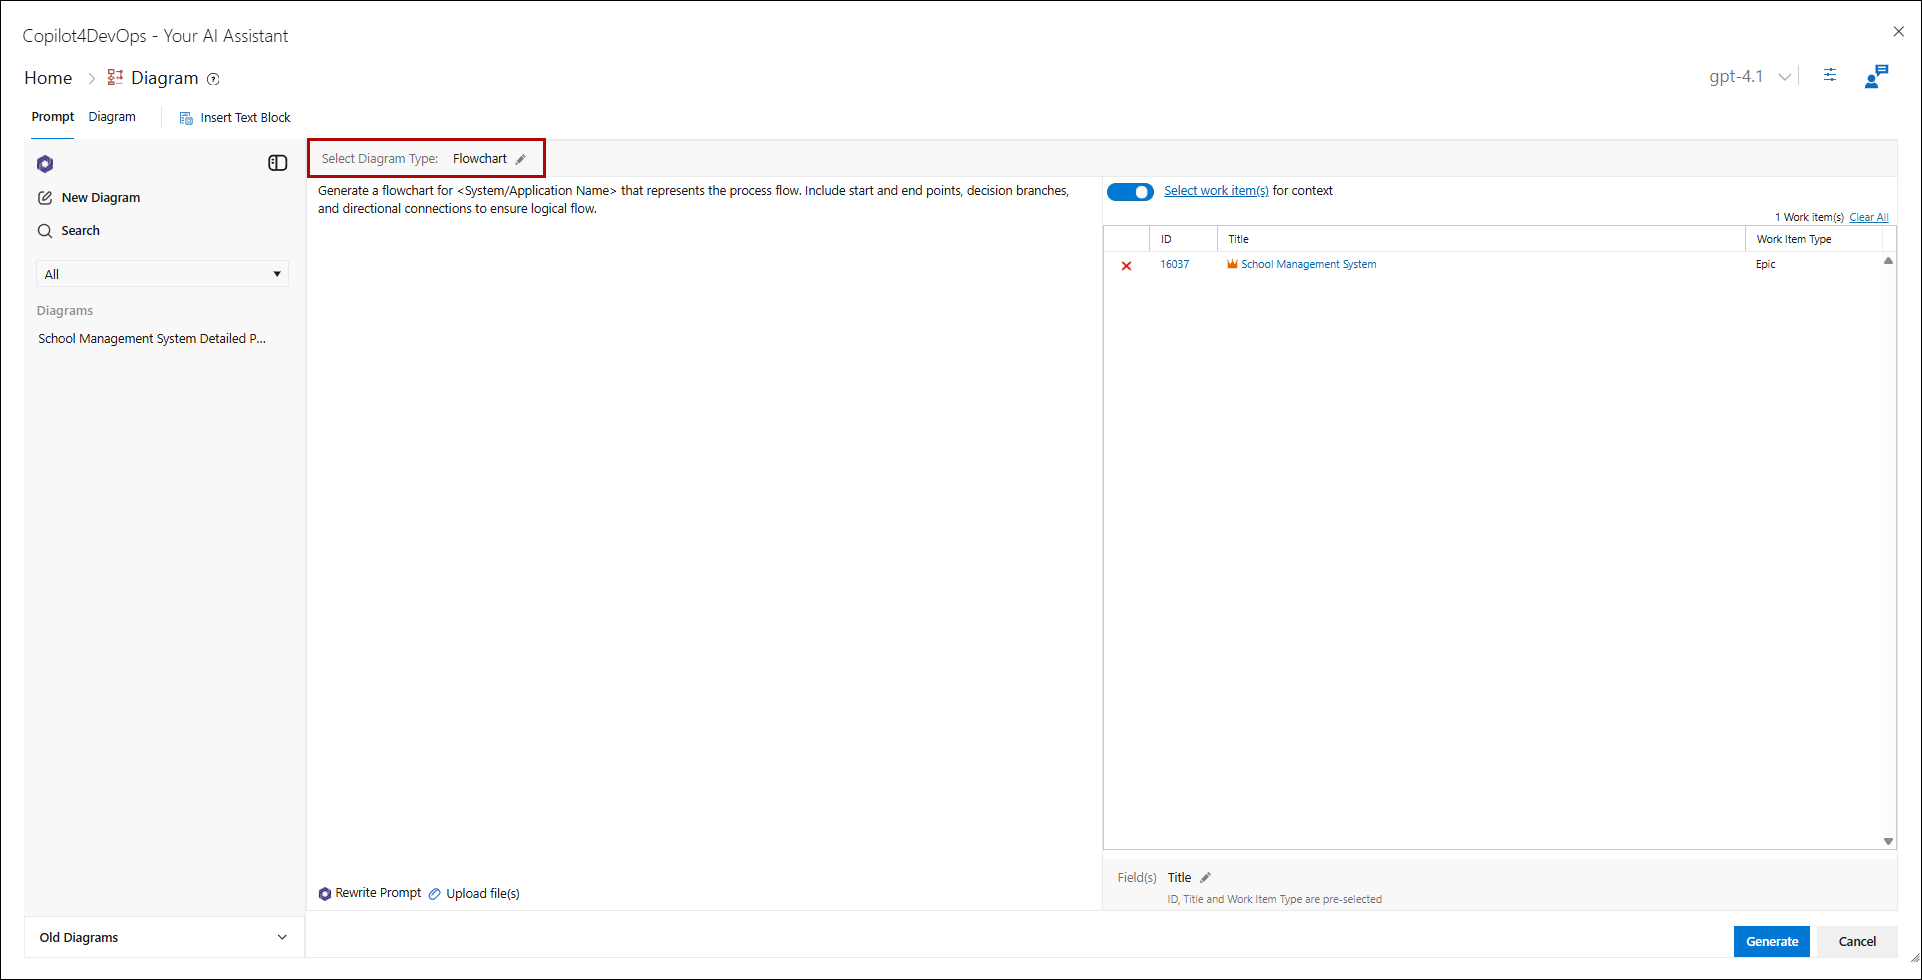The width and height of the screenshot is (1922, 980).
Task: Click the Clear All link
Action: (1868, 217)
